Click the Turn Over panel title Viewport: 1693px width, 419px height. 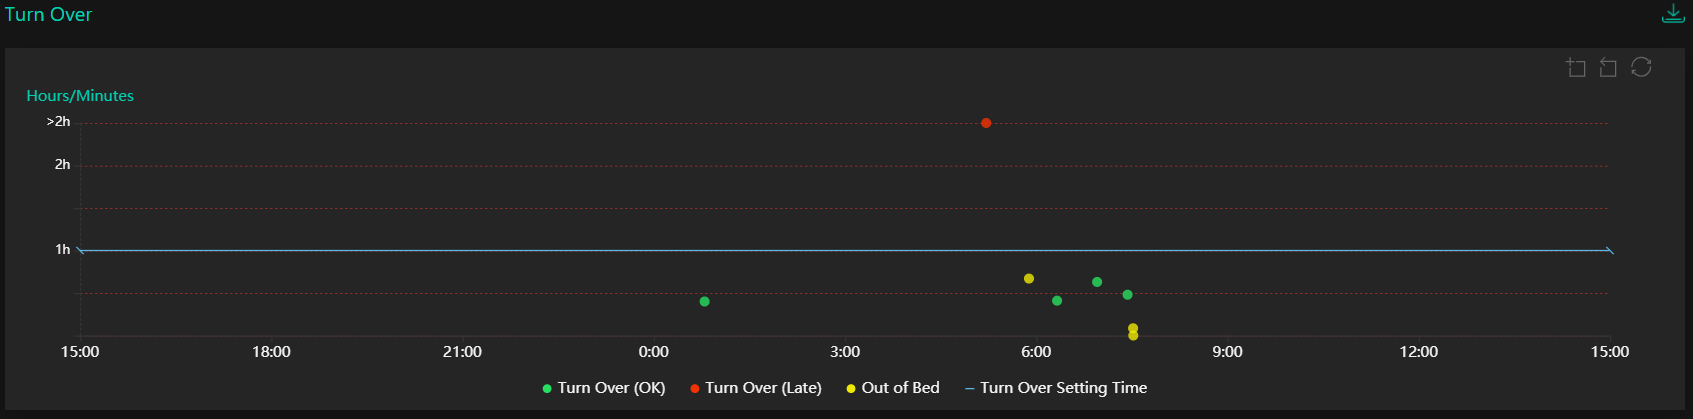click(x=48, y=14)
